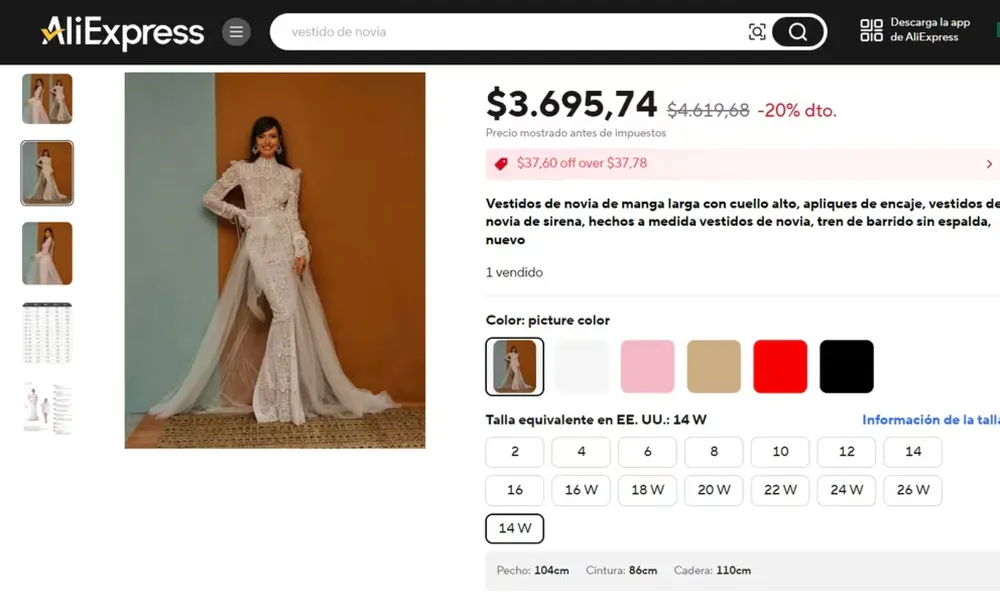Pick the picture color swatch thumbnail

[x=515, y=366]
